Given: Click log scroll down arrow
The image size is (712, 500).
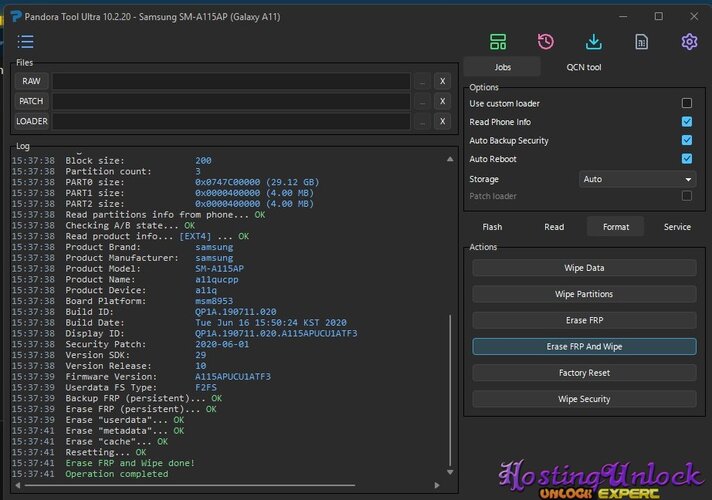Looking at the screenshot, I should coord(450,472).
